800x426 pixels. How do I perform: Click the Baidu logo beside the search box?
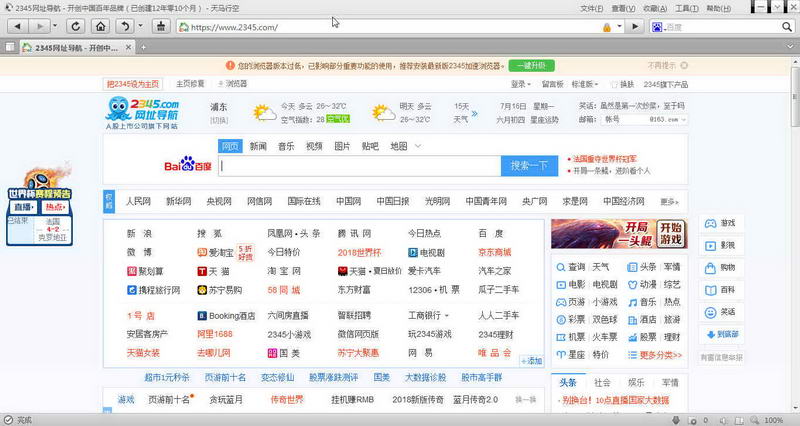(188, 164)
